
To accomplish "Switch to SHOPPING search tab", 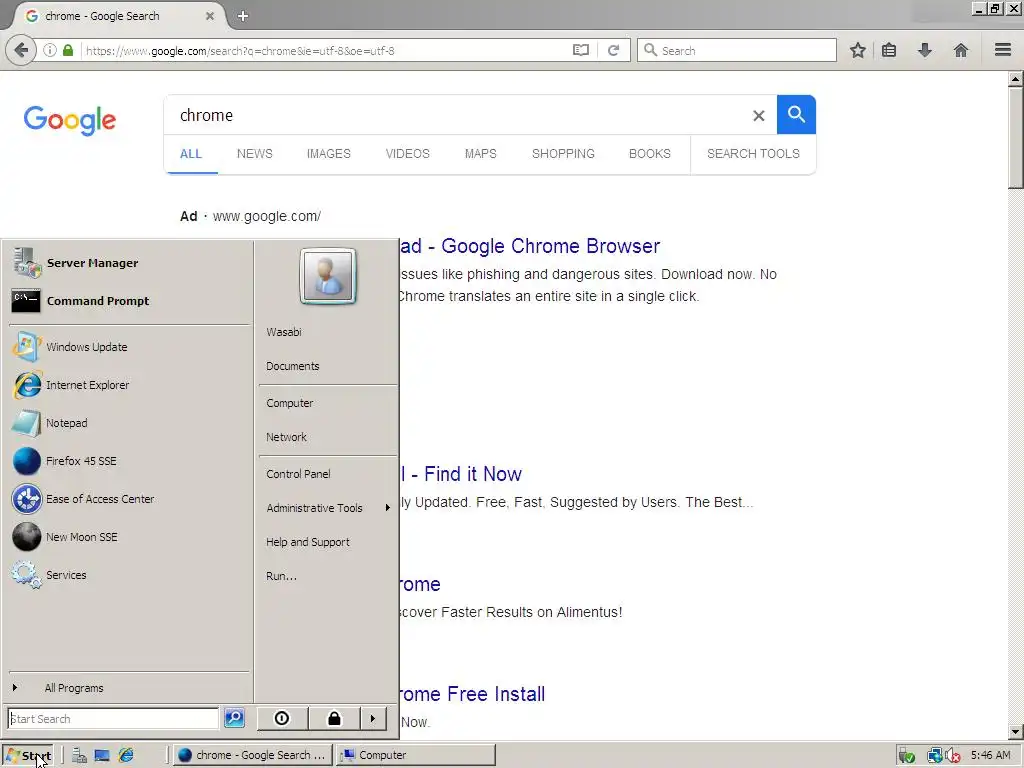I will coord(563,153).
